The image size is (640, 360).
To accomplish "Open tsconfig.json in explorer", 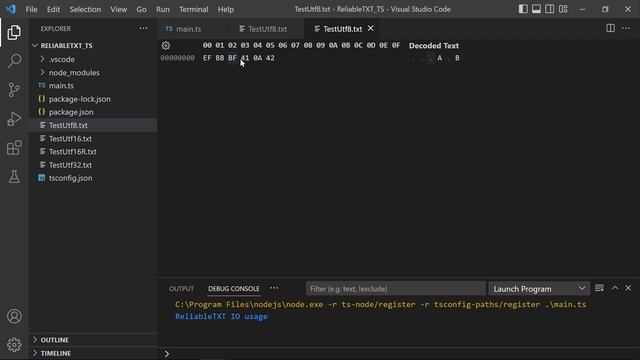I will [x=93, y=178].
